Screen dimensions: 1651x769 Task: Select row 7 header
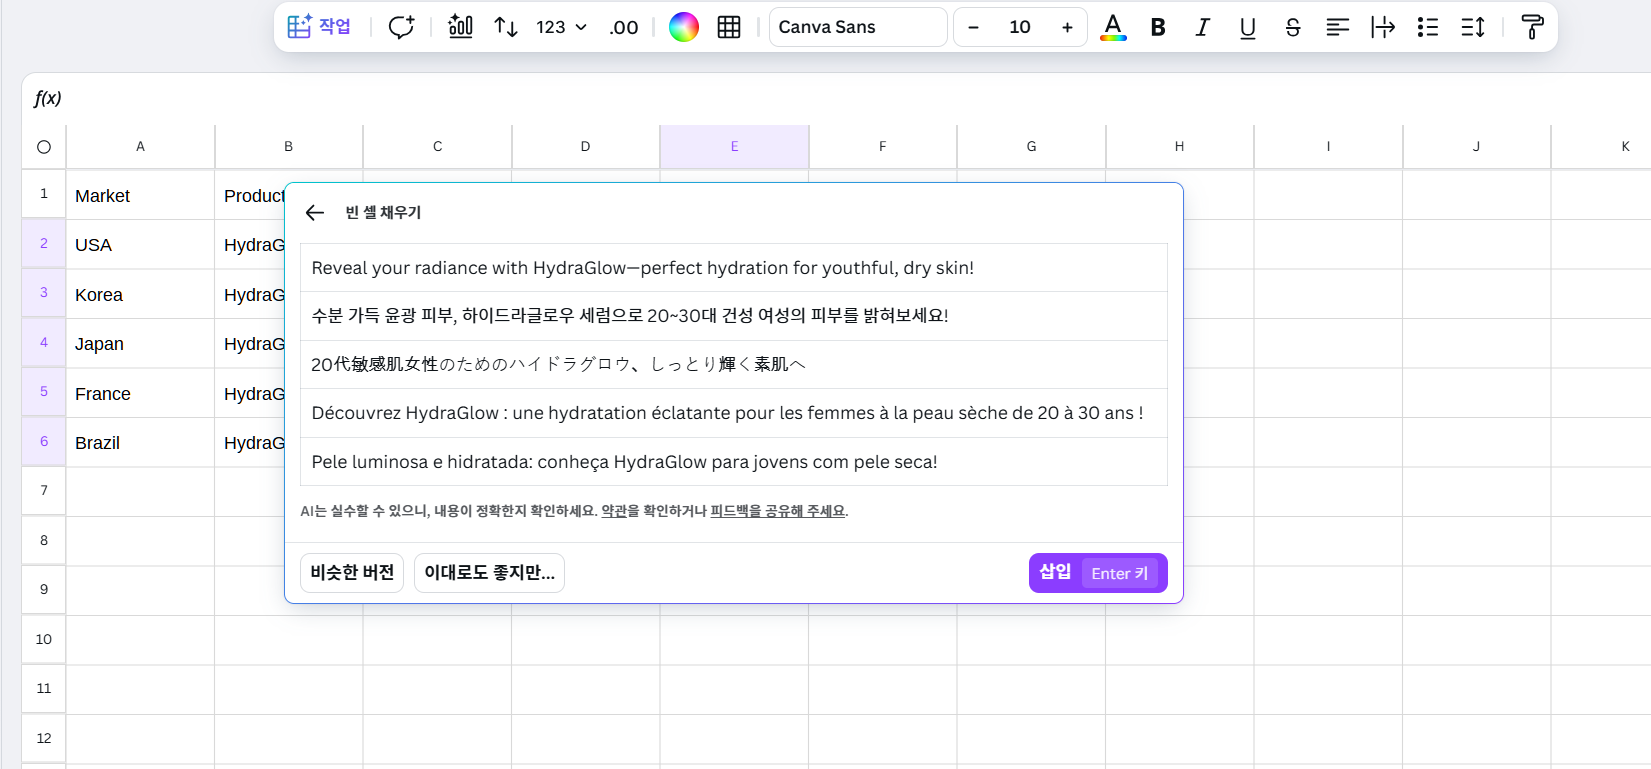click(44, 491)
